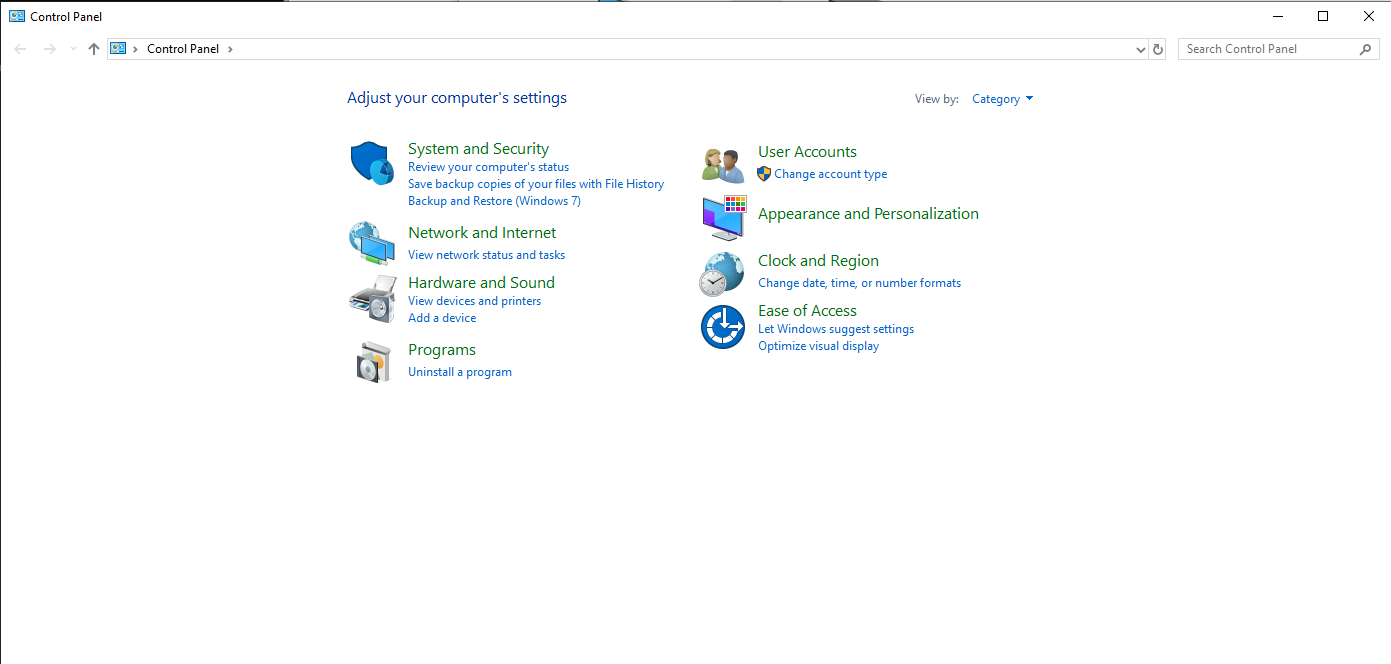
Task: Expand chevron after Control Panel in address bar
Action: (x=230, y=49)
